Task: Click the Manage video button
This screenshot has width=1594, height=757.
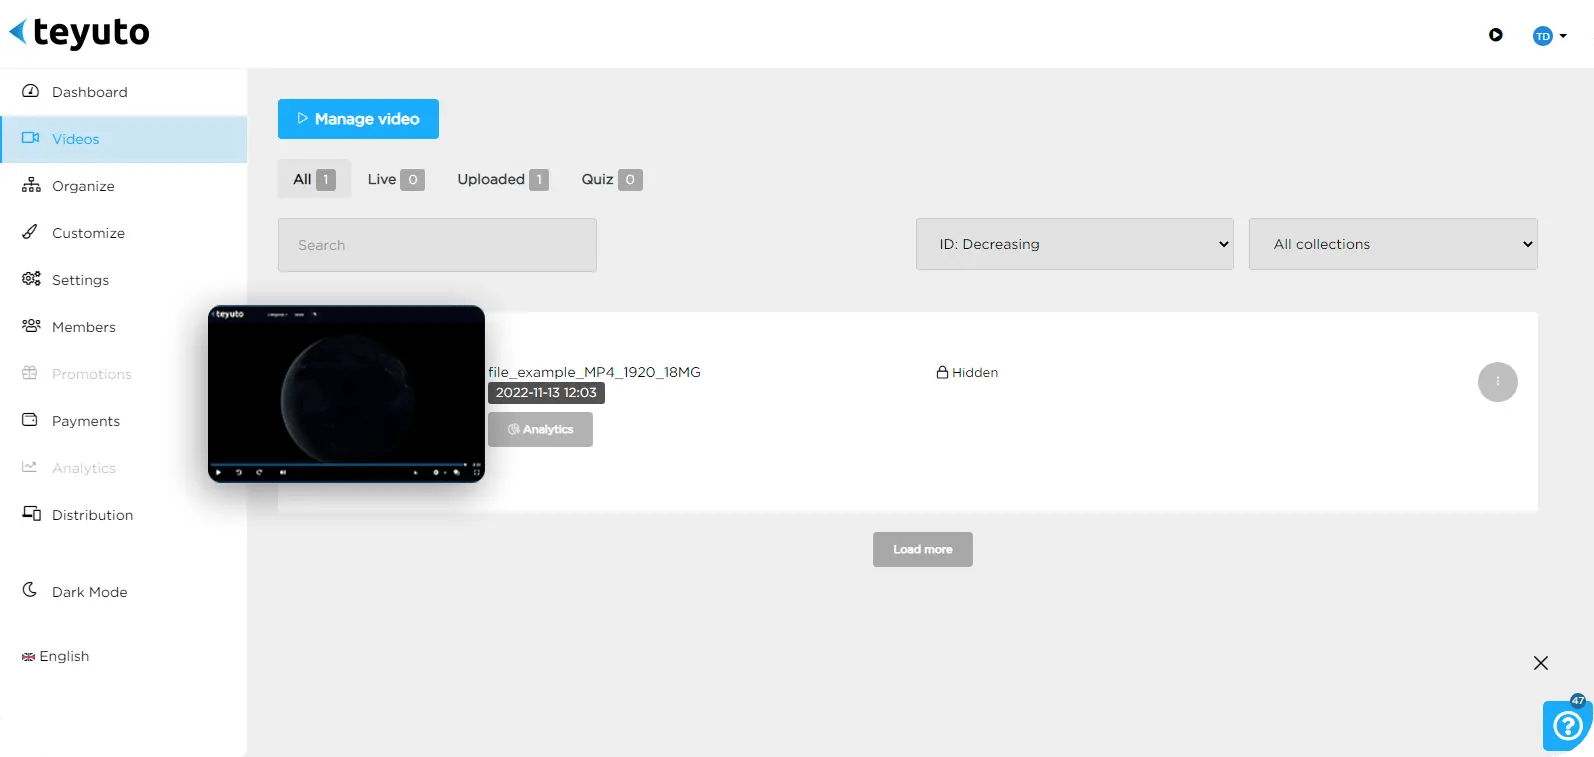Action: [358, 119]
